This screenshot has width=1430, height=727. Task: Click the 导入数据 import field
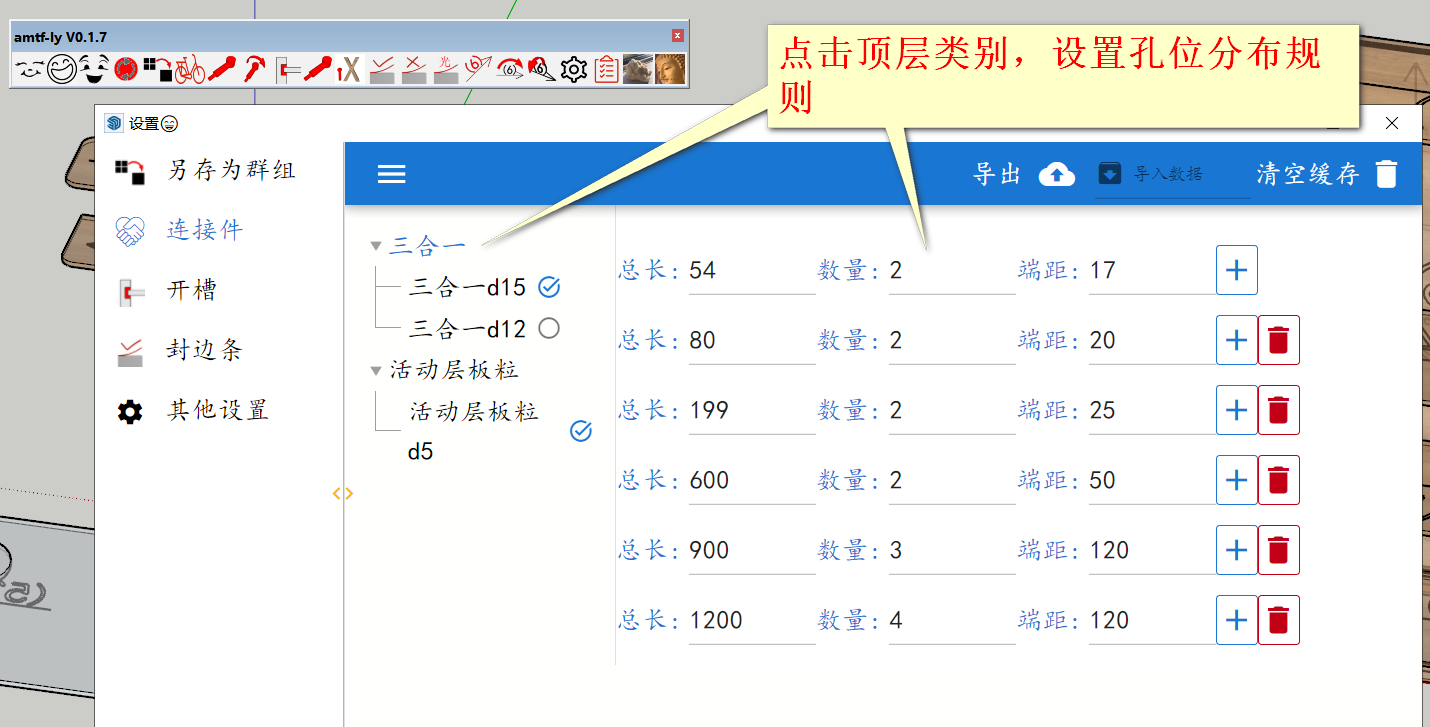[1171, 174]
